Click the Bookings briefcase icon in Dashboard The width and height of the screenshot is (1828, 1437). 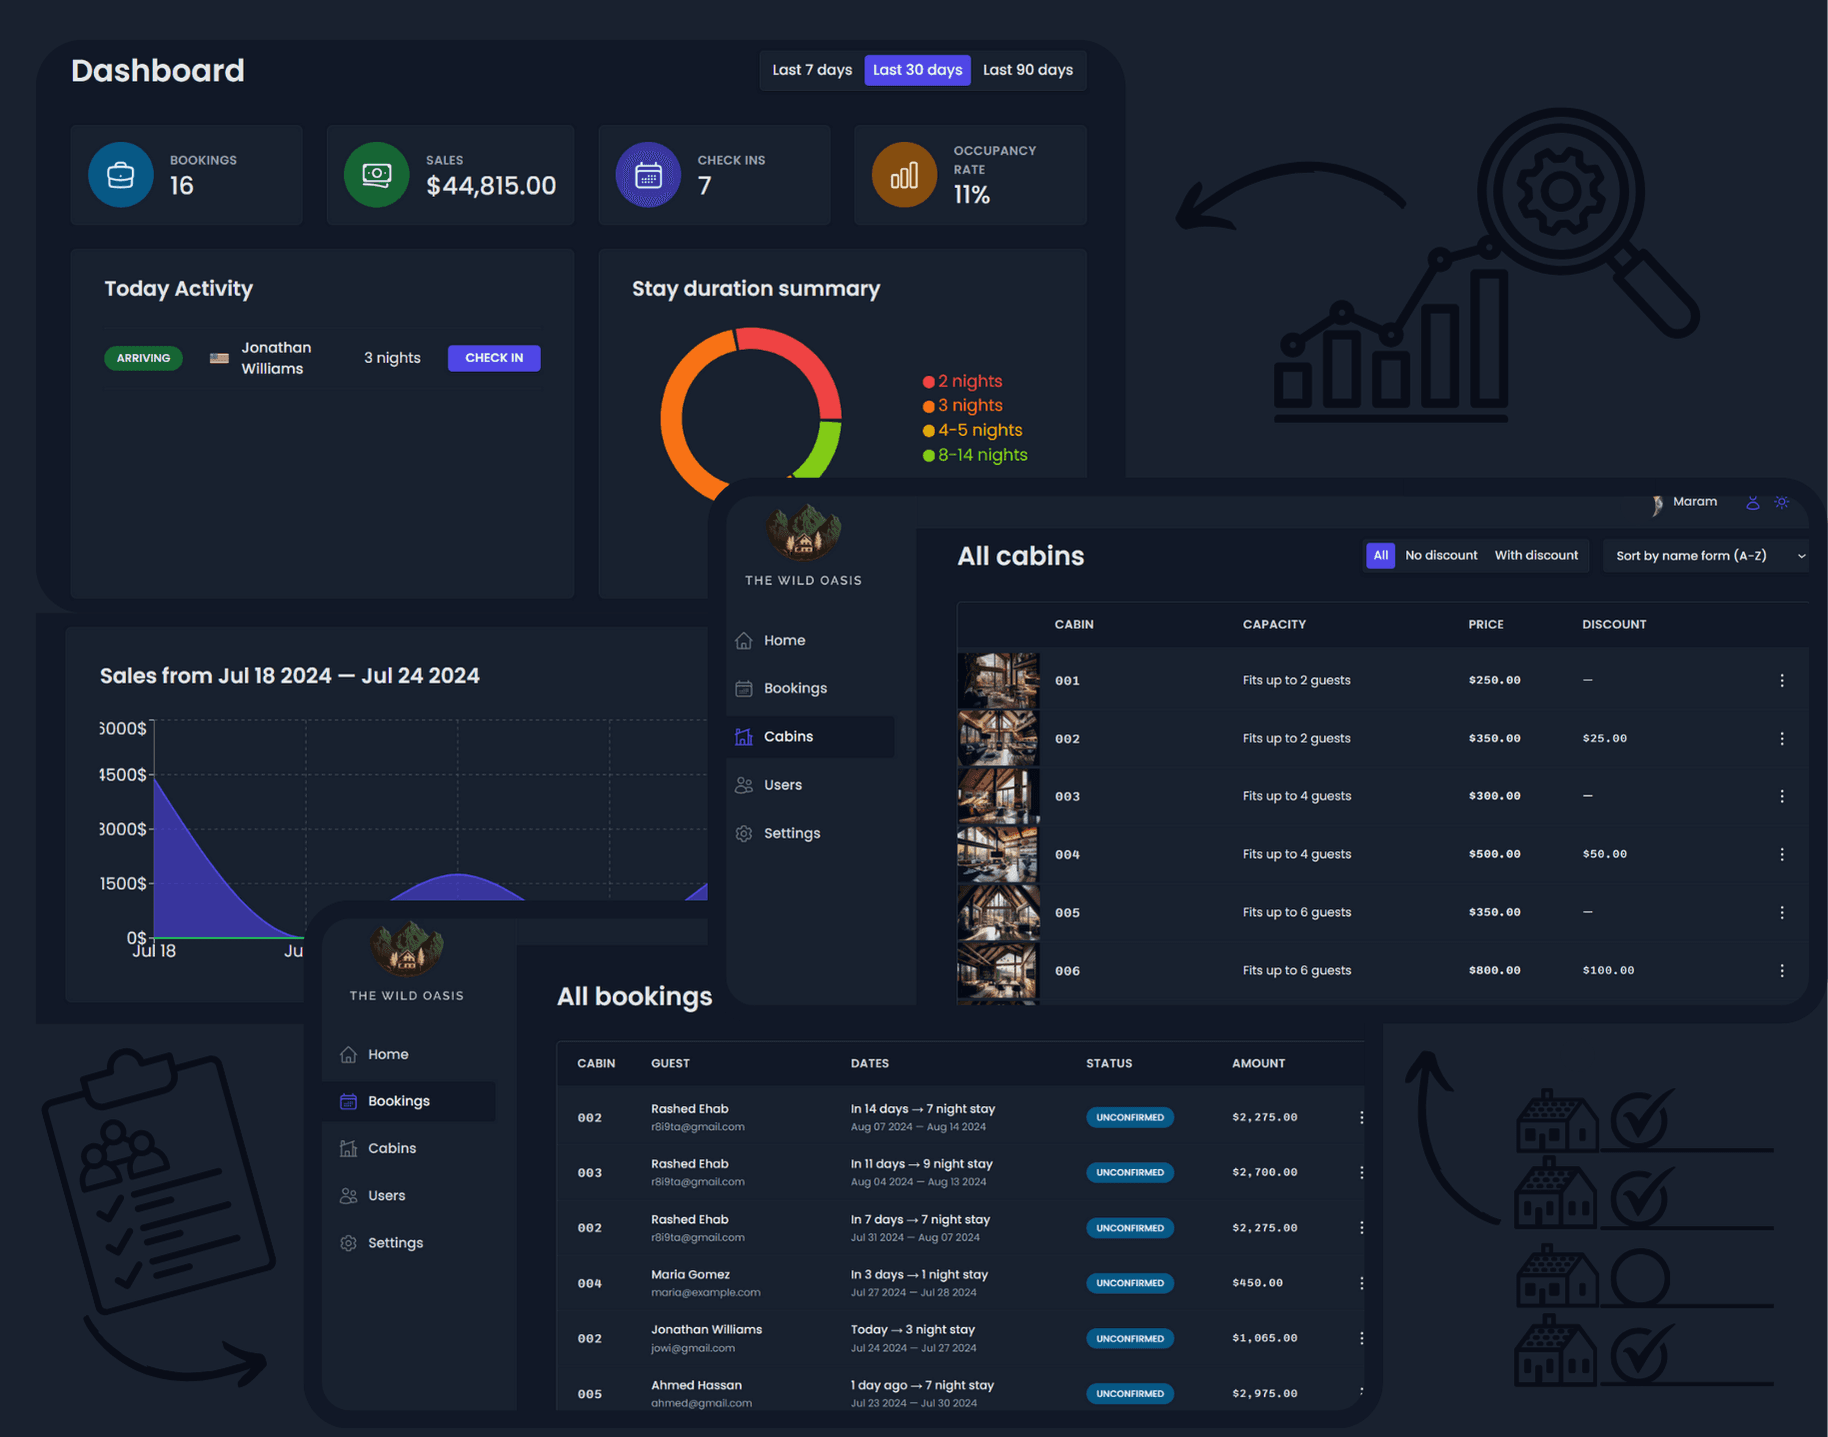coord(121,175)
